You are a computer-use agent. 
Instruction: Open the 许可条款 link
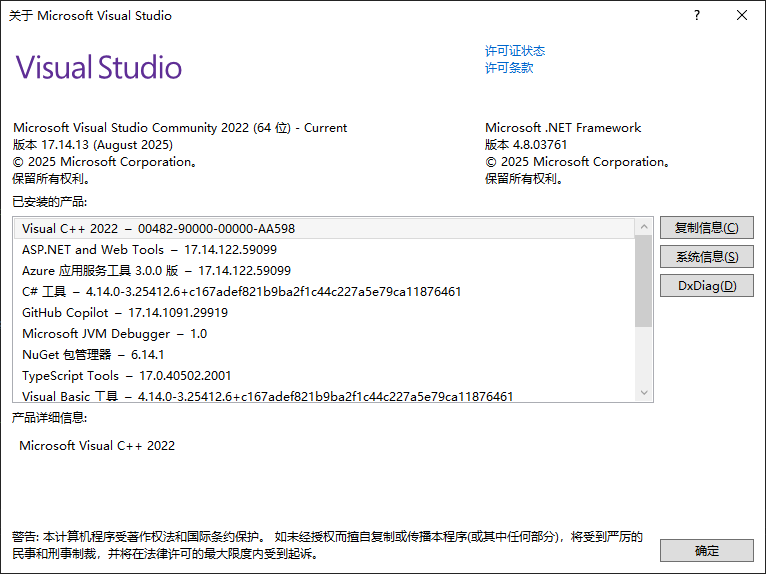tap(509, 67)
